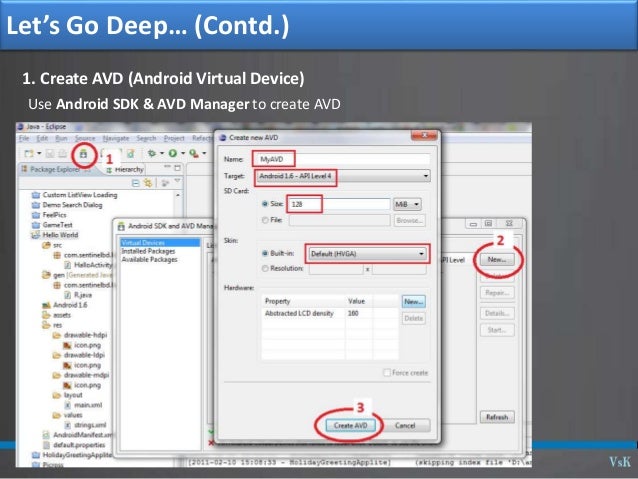Select HelloActivity java file in tree
Image resolution: width=638 pixels, height=479 pixels.
88,265
